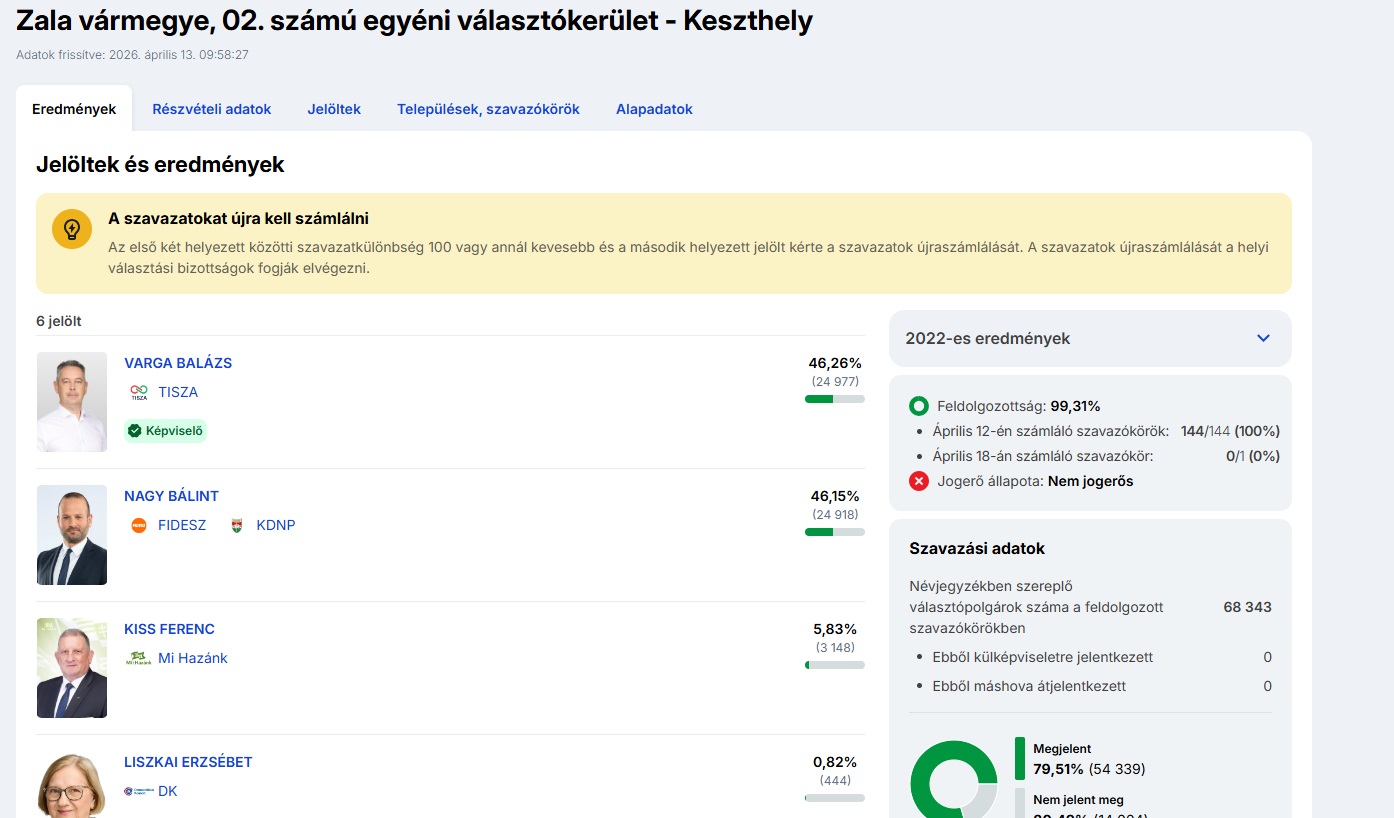Image resolution: width=1394 pixels, height=818 pixels.
Task: Open NAGY BÁLINT candidate link
Action: coord(171,496)
